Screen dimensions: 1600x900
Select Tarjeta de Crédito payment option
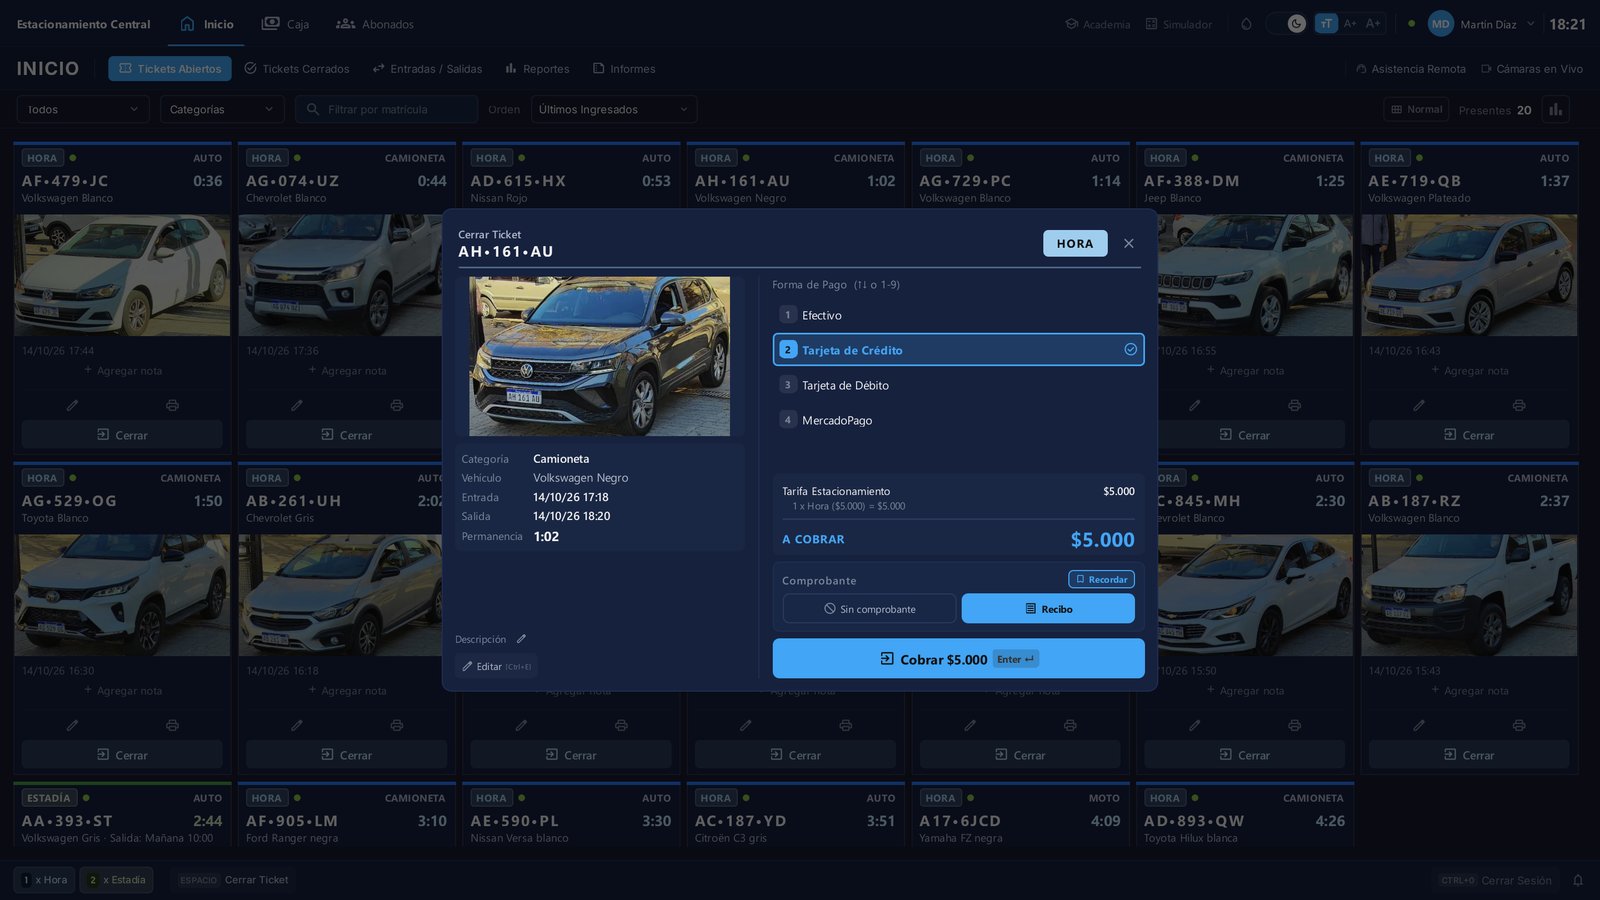coord(958,350)
